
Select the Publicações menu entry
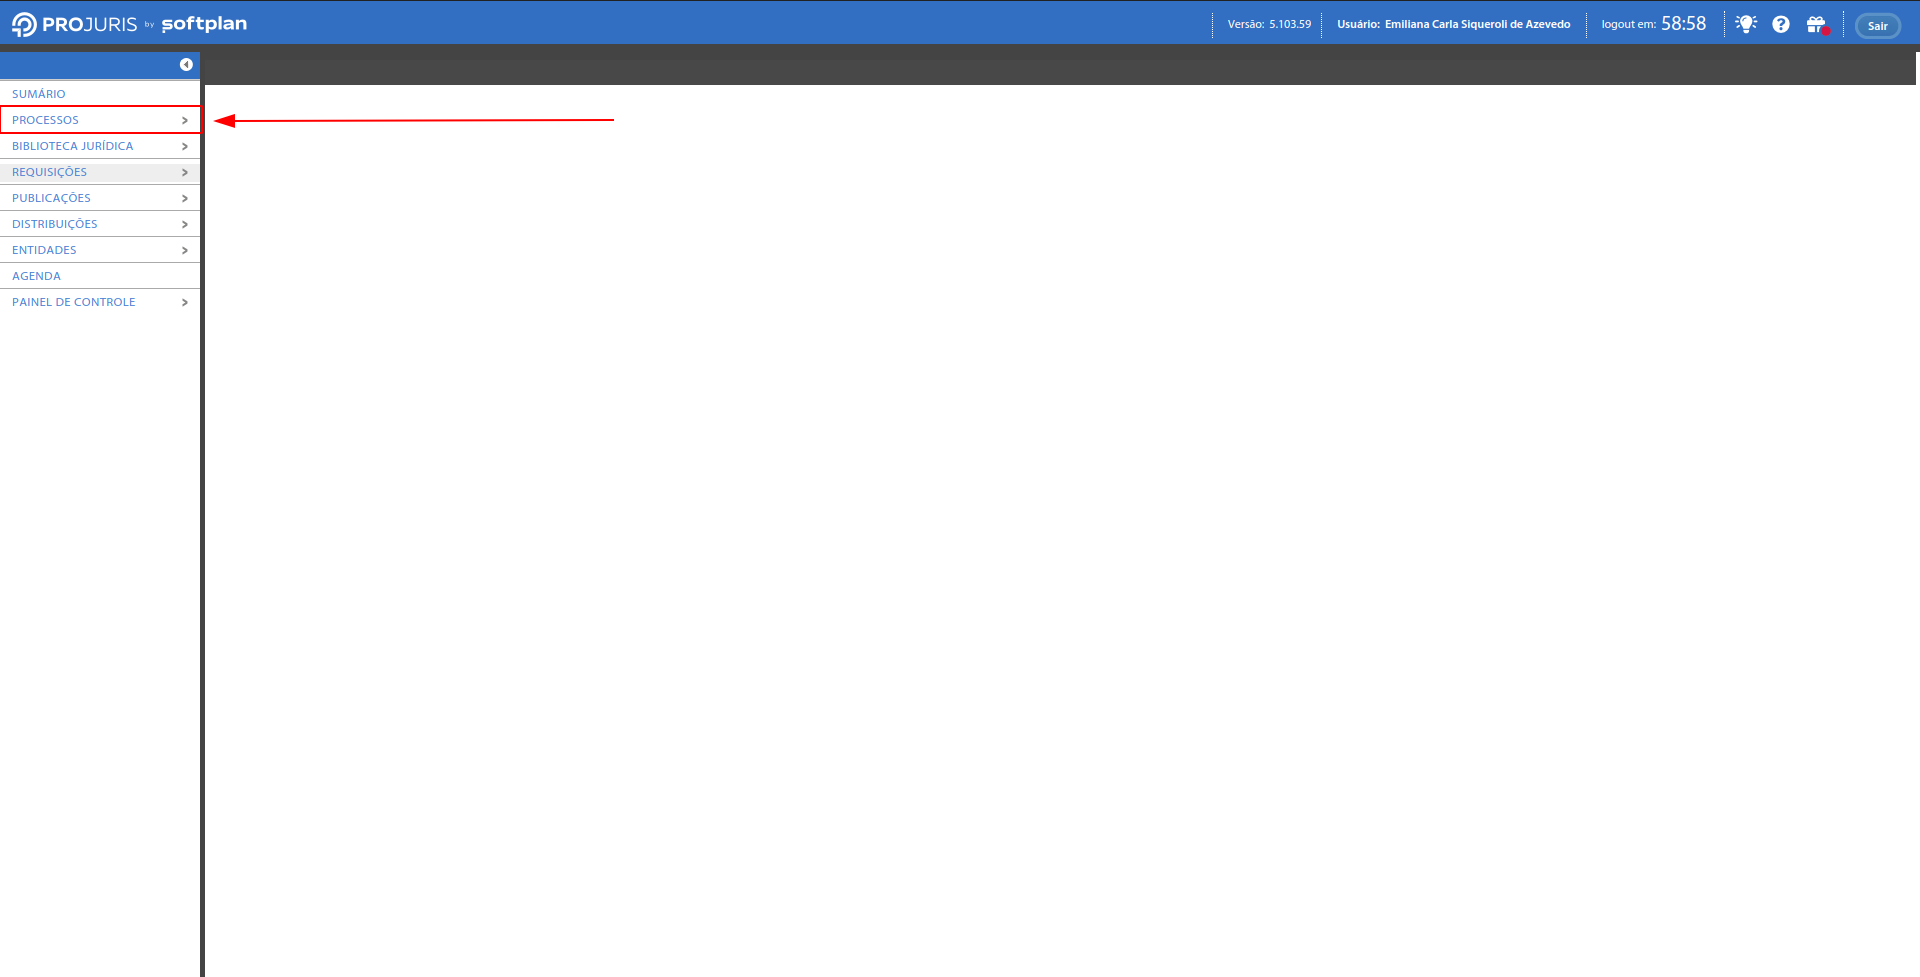(52, 198)
